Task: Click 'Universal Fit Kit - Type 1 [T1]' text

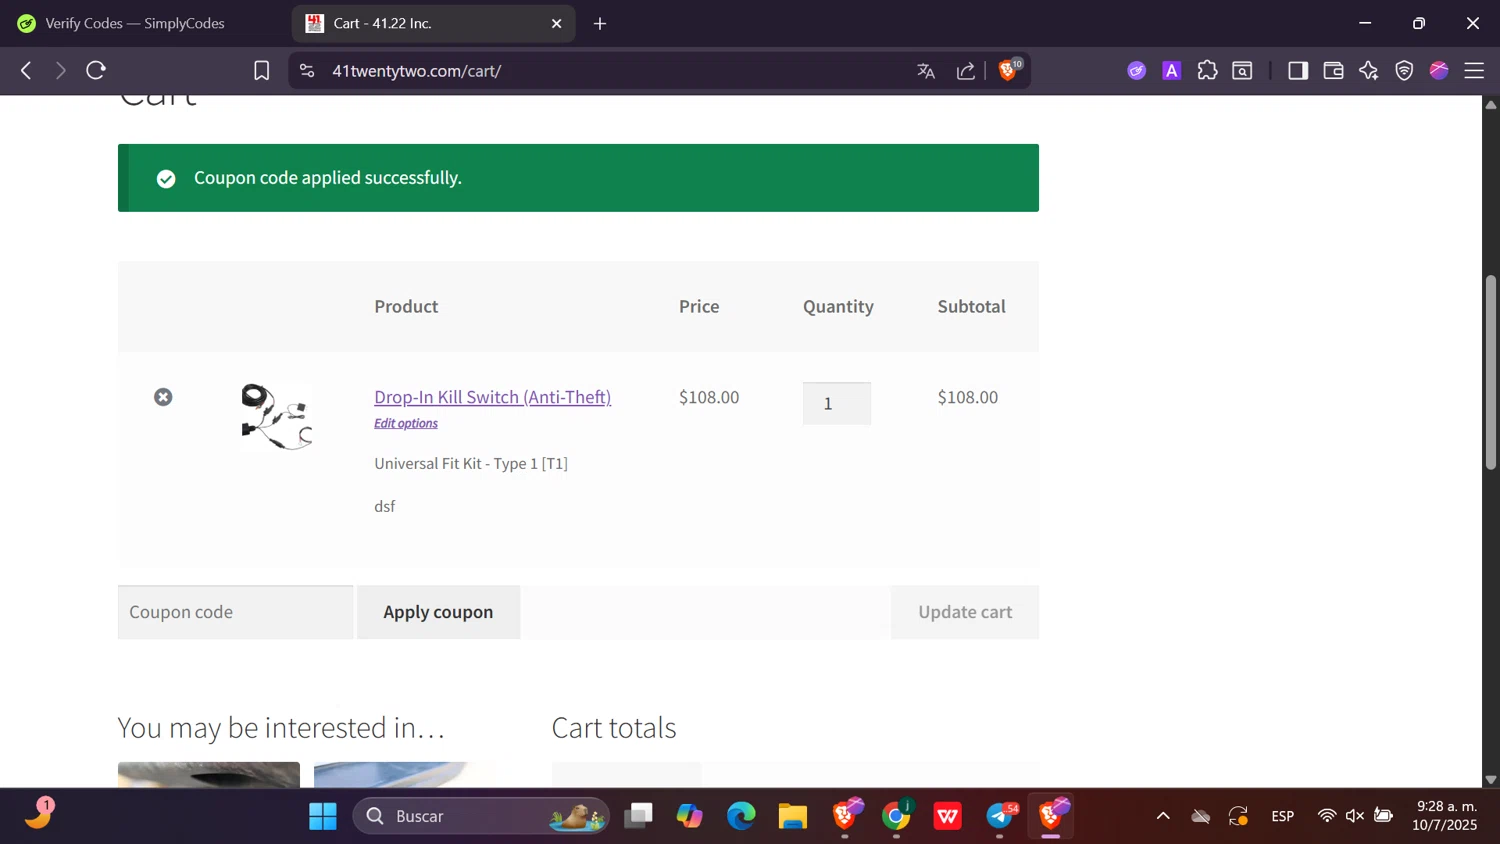Action: click(x=471, y=464)
